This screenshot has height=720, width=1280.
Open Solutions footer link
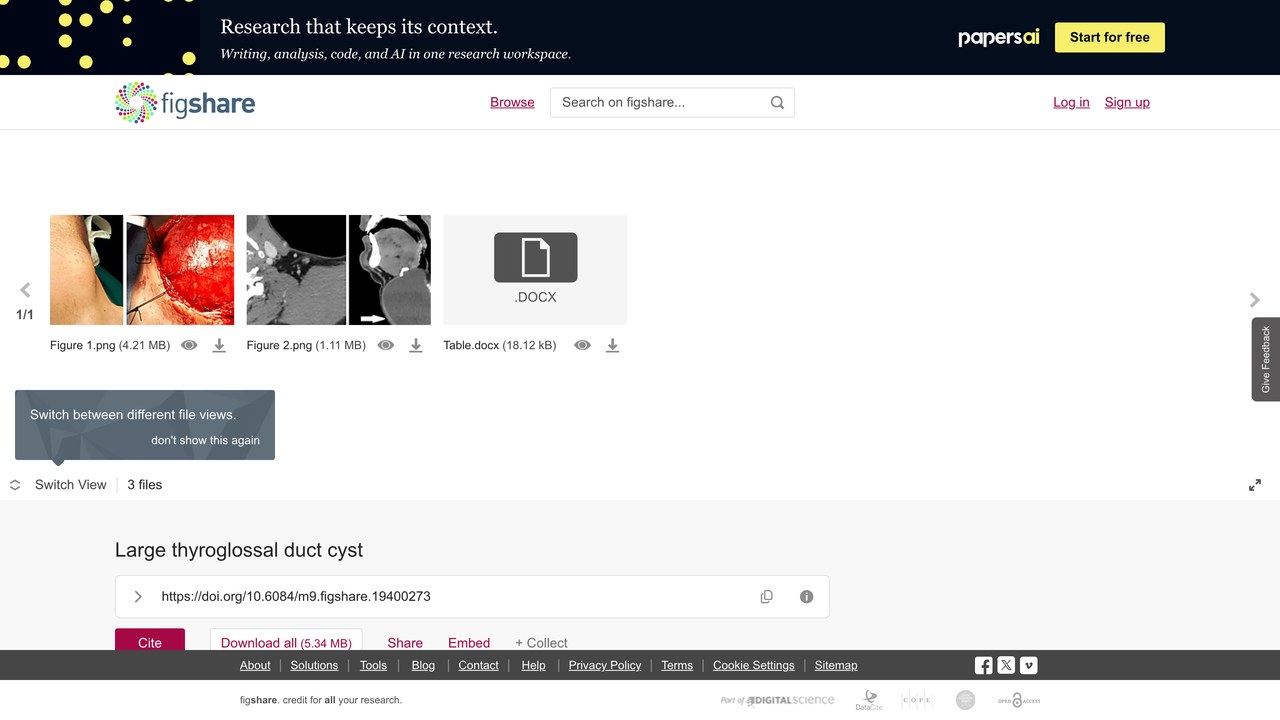point(315,665)
